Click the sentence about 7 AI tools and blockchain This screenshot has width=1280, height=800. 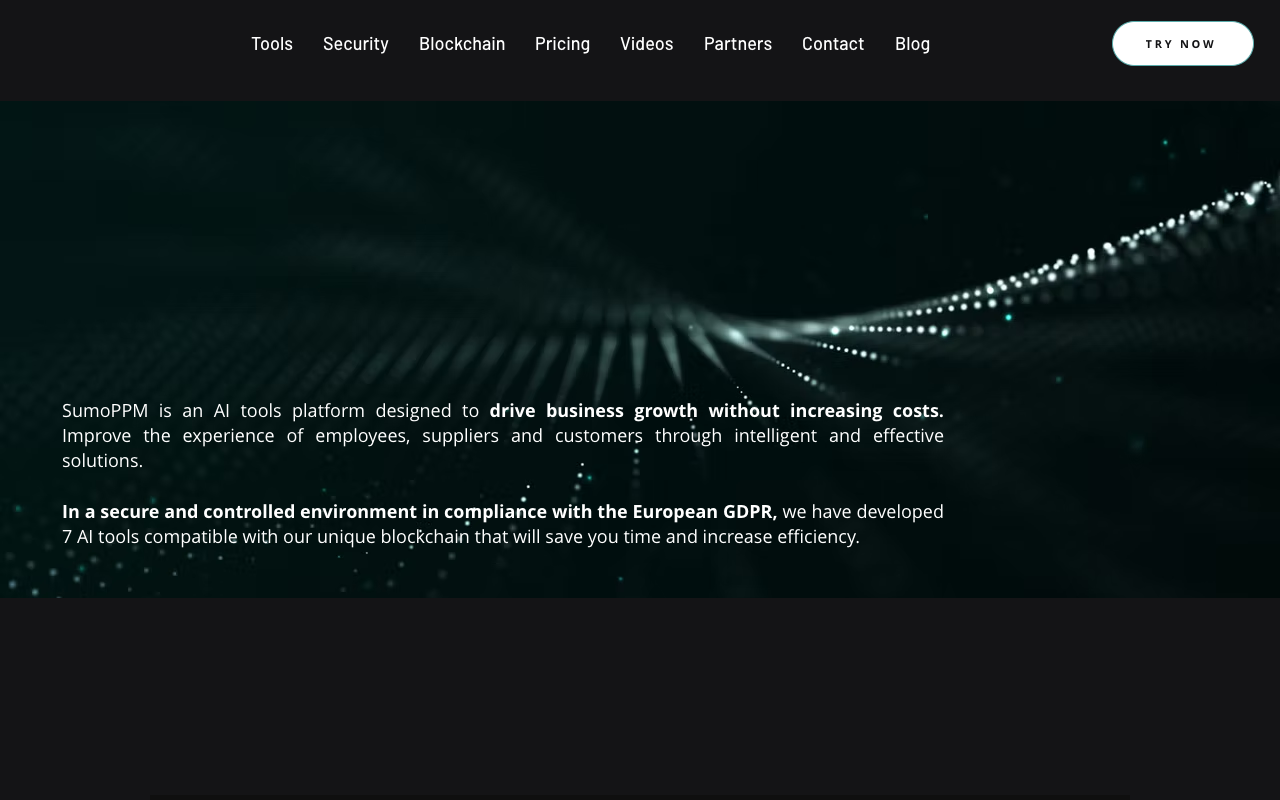point(503,524)
